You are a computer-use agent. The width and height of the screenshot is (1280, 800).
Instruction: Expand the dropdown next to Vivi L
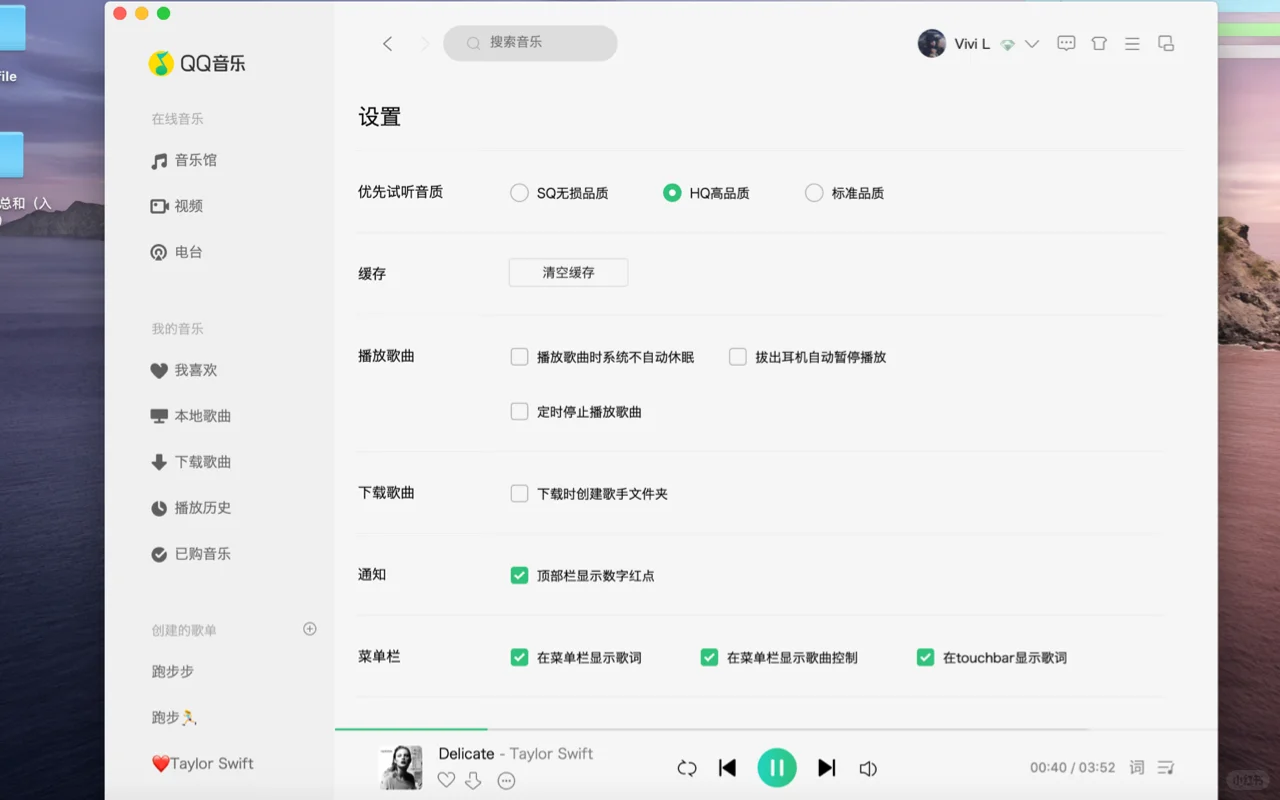coord(1032,43)
